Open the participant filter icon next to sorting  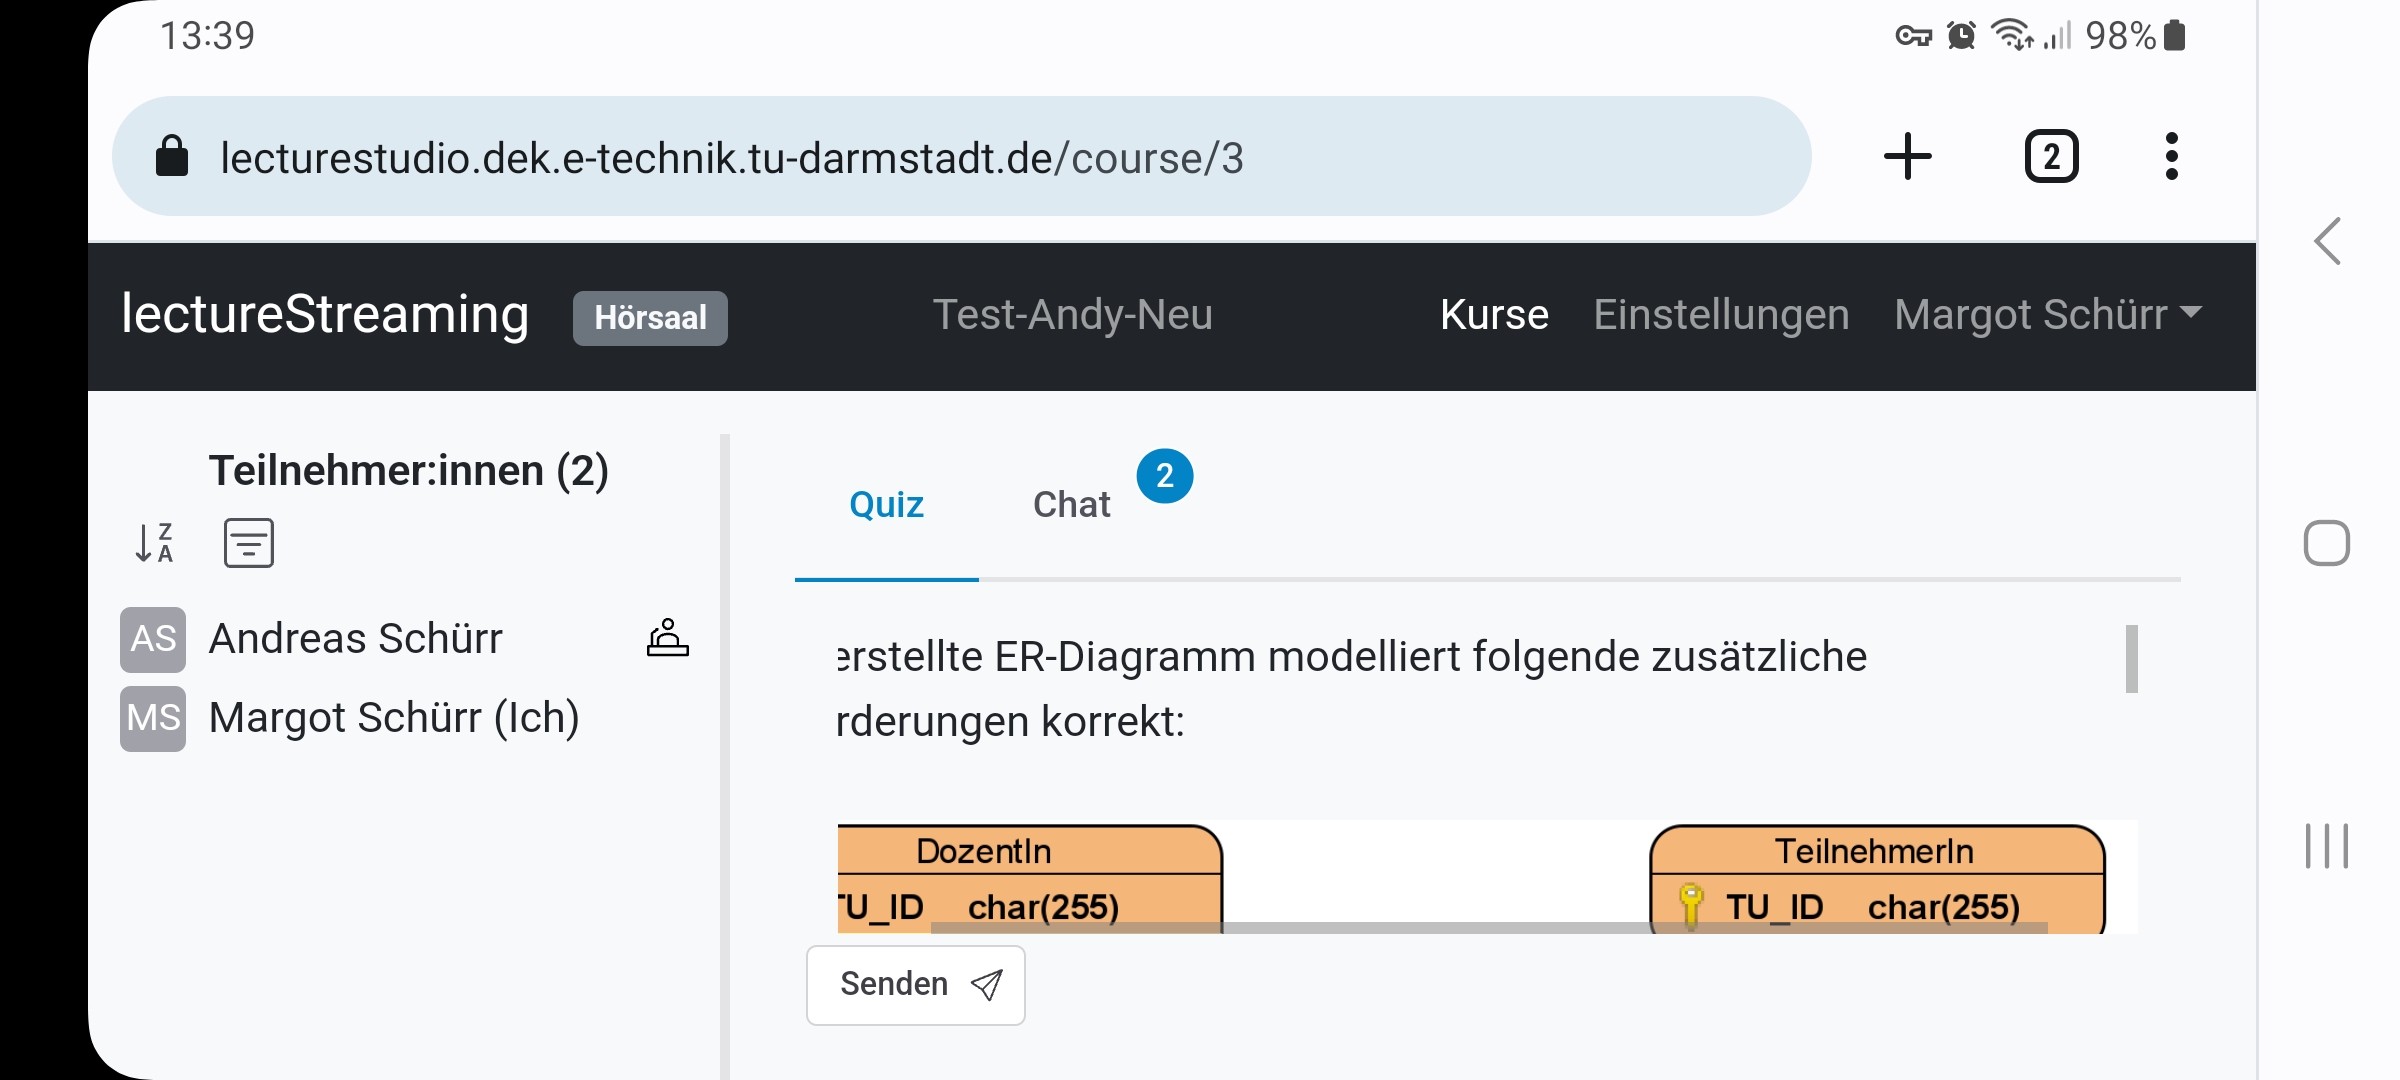(248, 543)
